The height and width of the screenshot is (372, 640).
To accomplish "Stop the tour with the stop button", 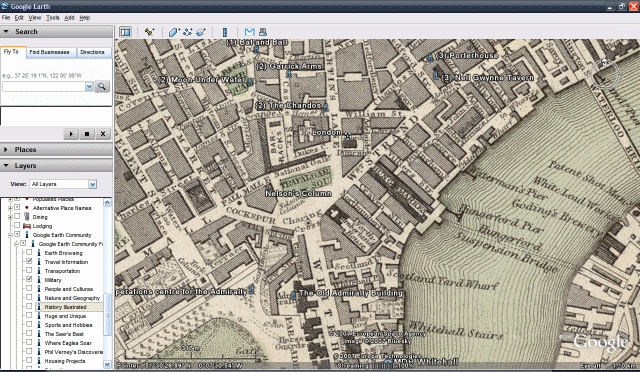I will pyautogui.click(x=87, y=134).
